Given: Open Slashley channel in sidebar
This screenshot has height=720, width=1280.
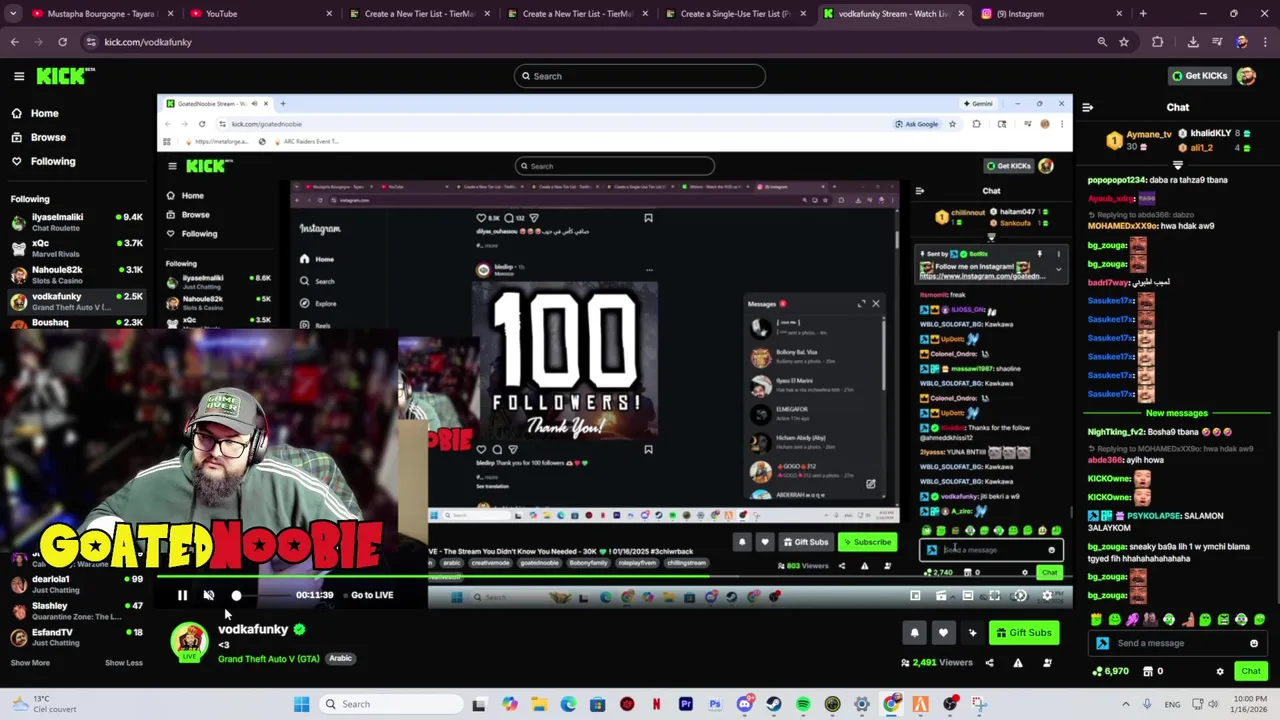Looking at the screenshot, I should [x=76, y=610].
